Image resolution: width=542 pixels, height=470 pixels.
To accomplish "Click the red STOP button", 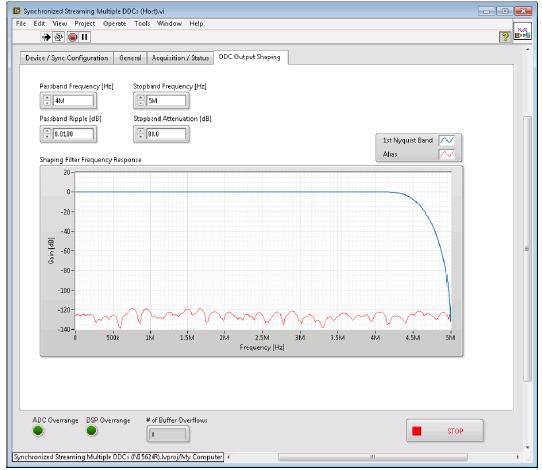I will tap(445, 431).
